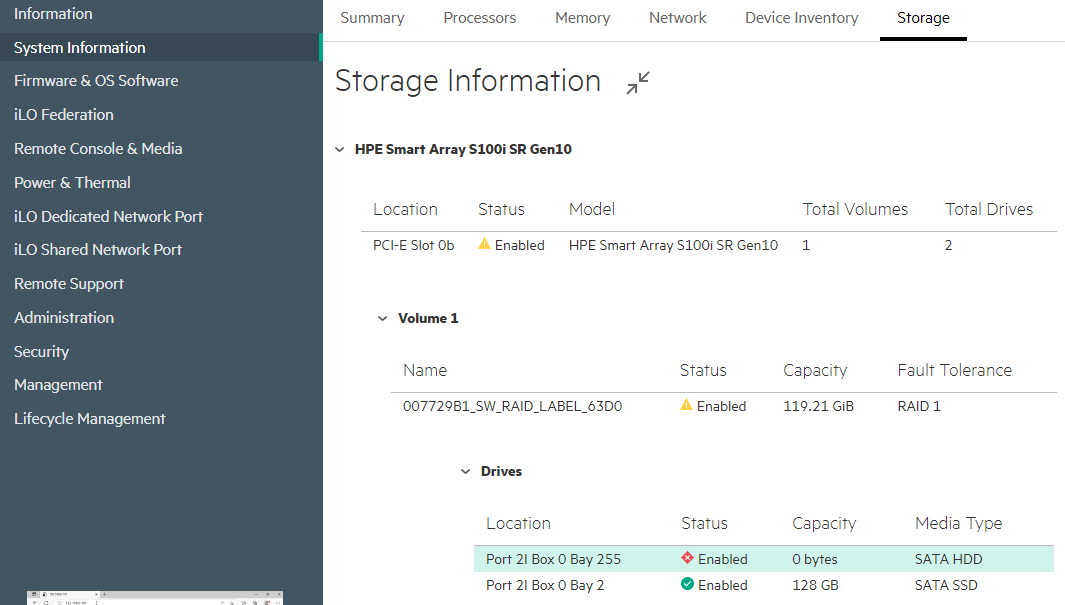Image resolution: width=1065 pixels, height=605 pixels.
Task: Switch to the Device Inventory tab
Action: tap(801, 18)
